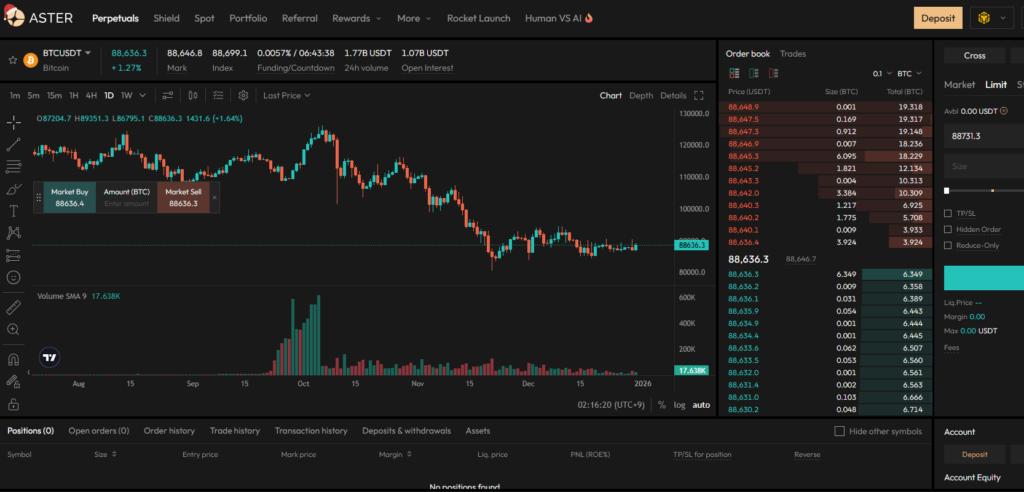Click the orange Deposit button in header
Image resolution: width=1024 pixels, height=492 pixels.
937,18
